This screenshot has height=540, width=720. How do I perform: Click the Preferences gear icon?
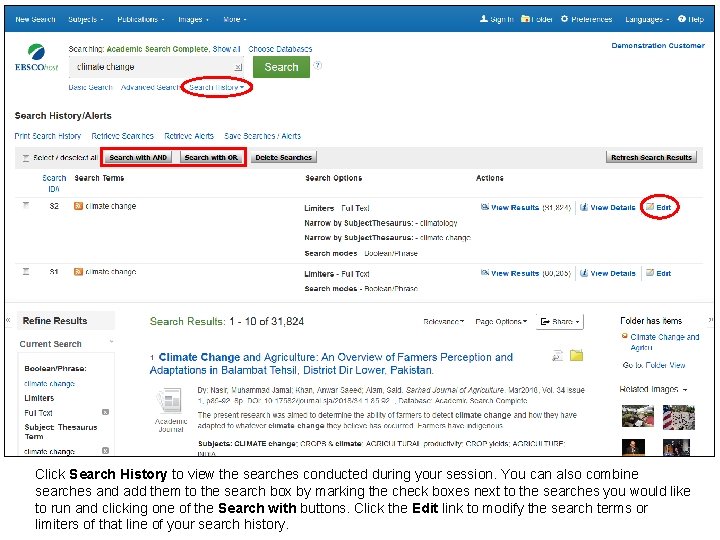click(x=564, y=19)
